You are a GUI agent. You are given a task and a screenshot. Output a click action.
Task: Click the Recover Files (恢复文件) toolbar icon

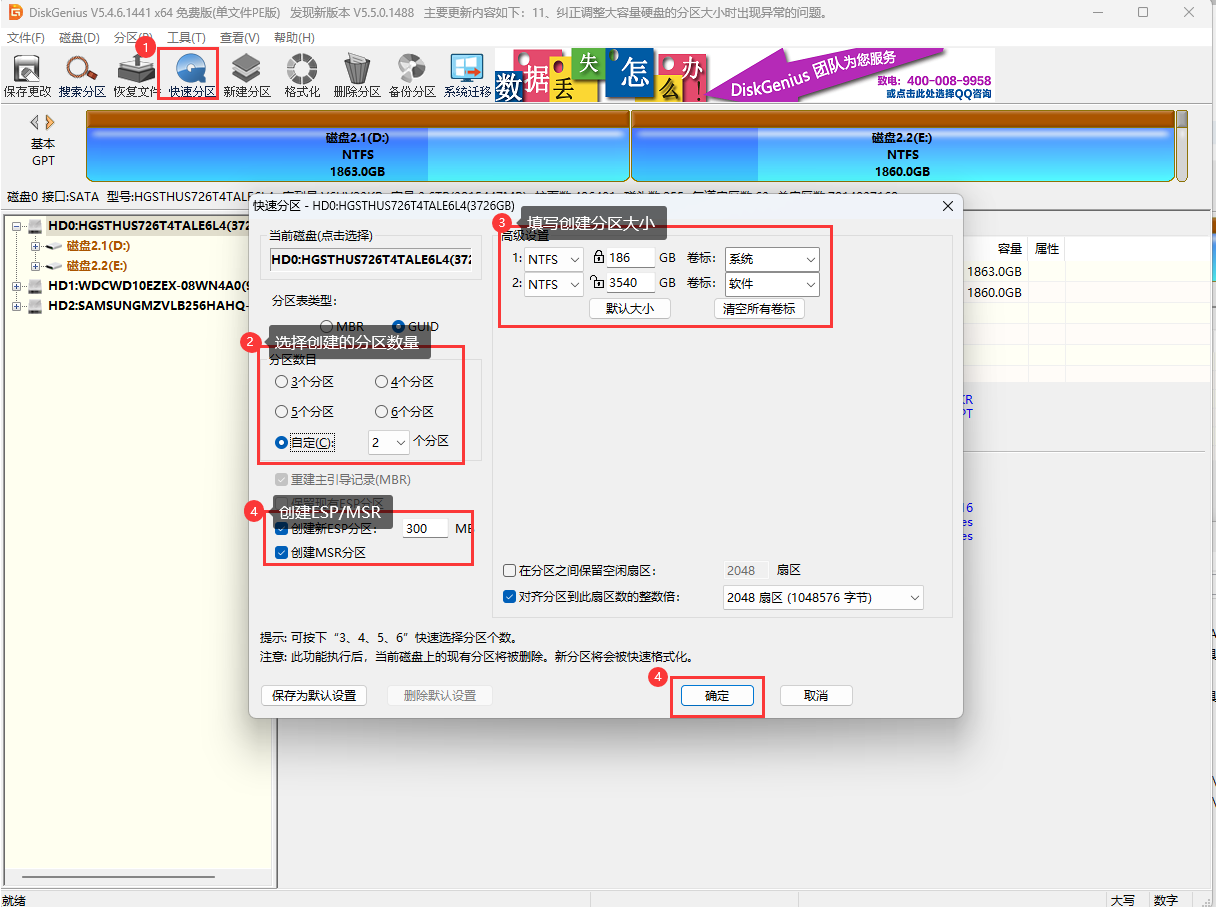[136, 76]
